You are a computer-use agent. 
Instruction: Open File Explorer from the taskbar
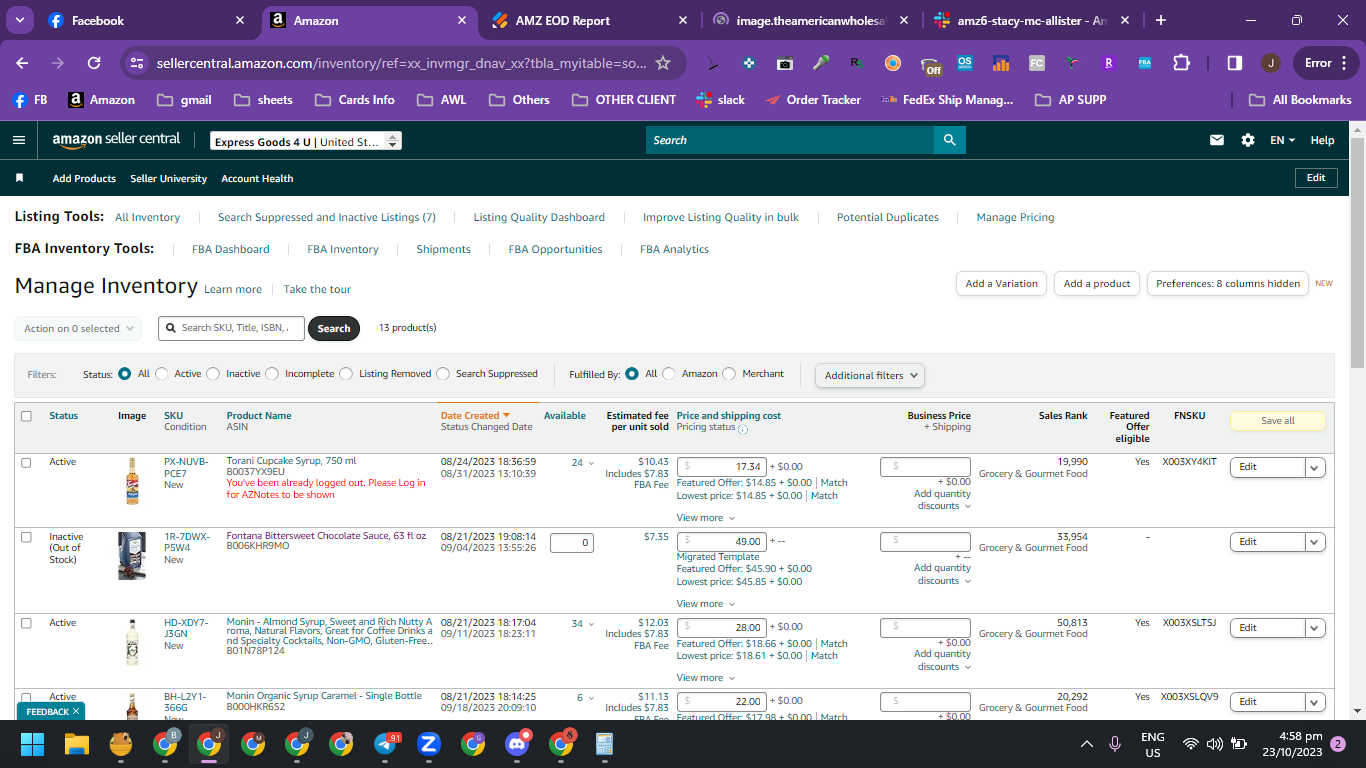pos(77,744)
